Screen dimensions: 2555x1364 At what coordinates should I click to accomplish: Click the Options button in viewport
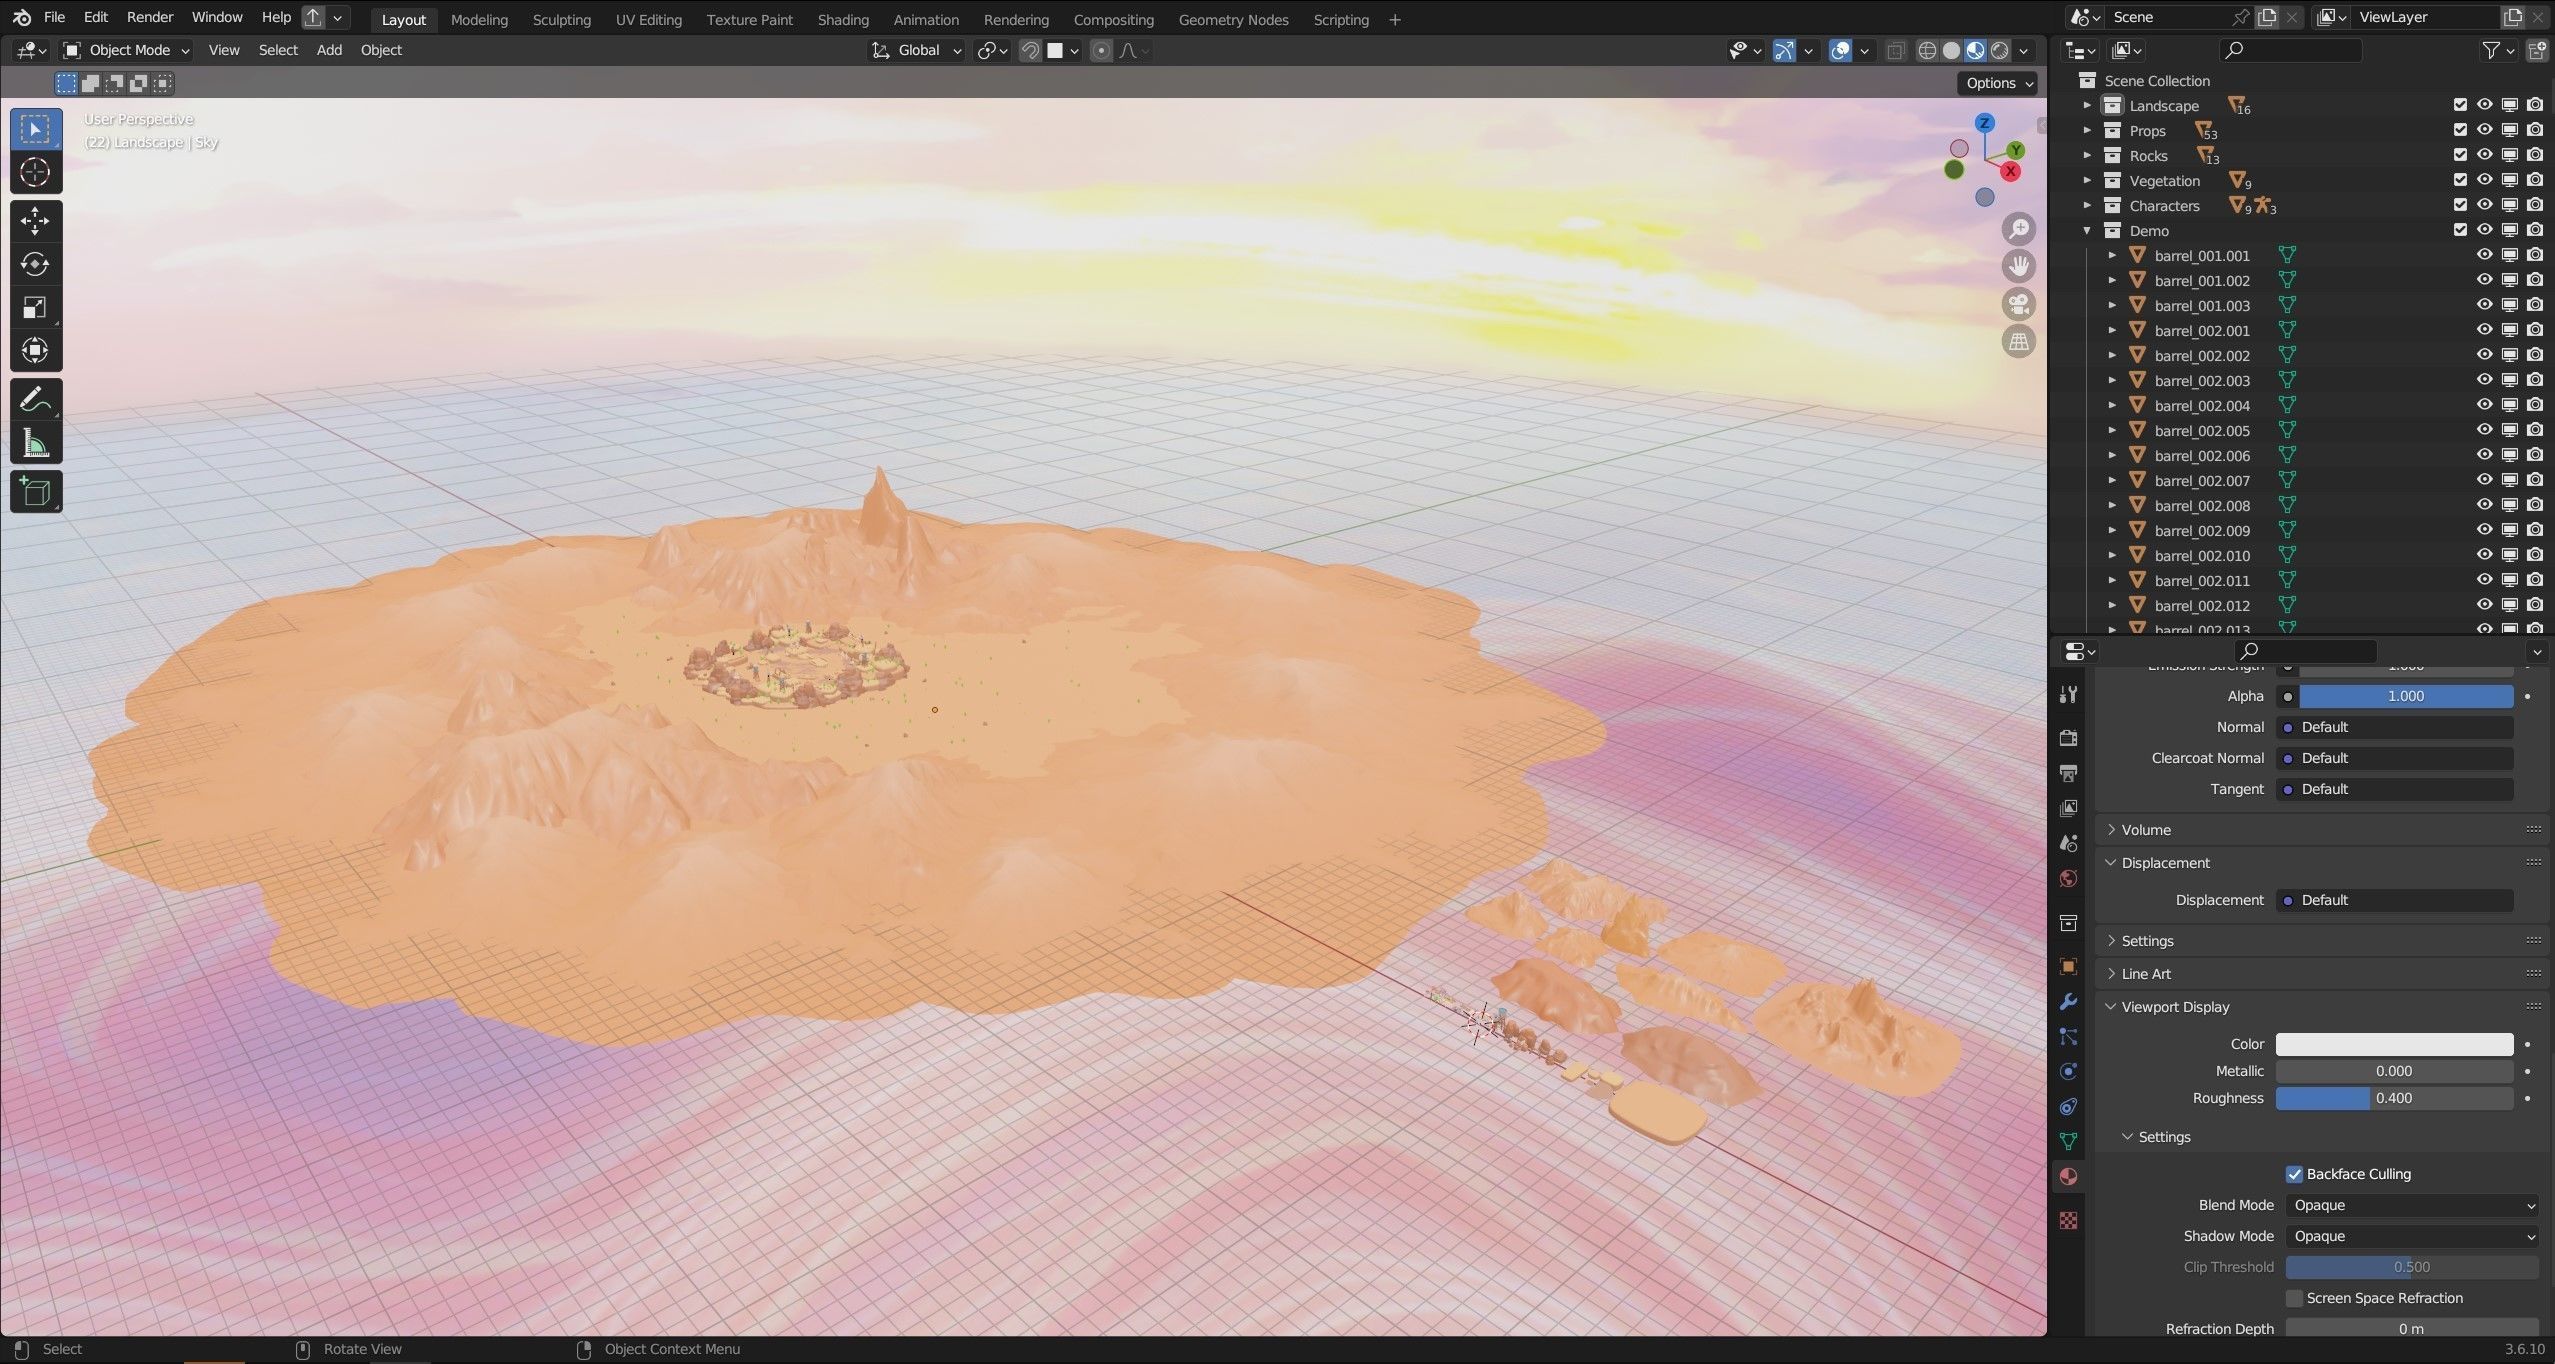point(1996,83)
